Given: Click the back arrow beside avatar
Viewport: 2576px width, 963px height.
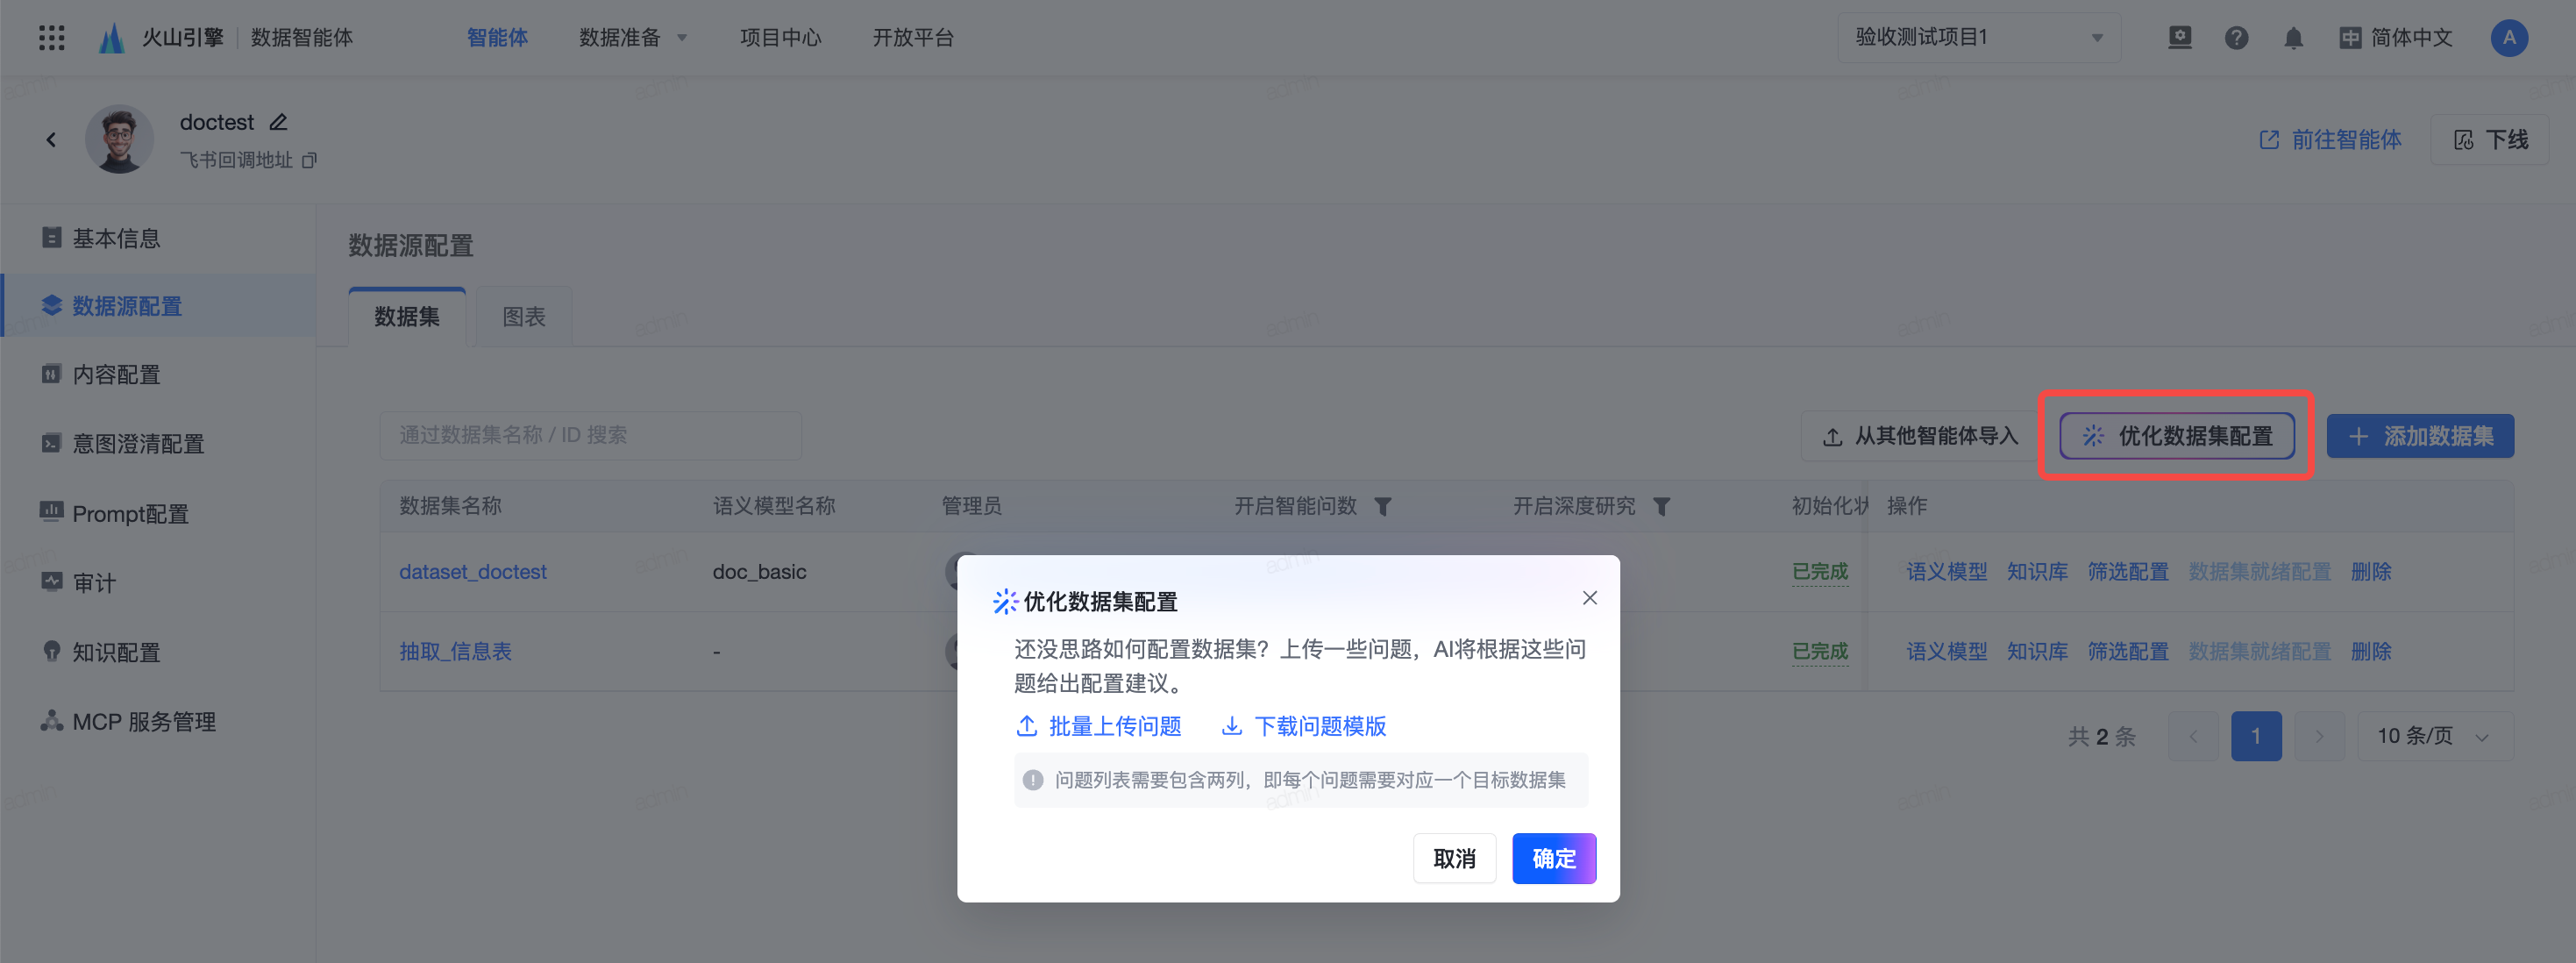Looking at the screenshot, I should pos(51,140).
